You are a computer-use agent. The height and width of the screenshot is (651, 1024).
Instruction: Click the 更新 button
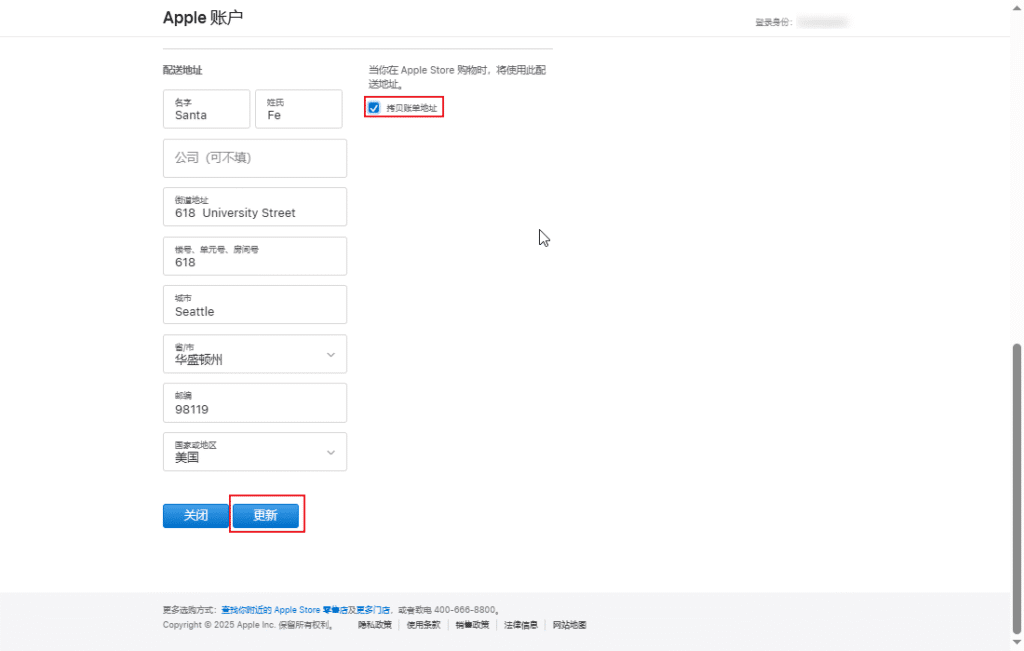[x=265, y=515]
